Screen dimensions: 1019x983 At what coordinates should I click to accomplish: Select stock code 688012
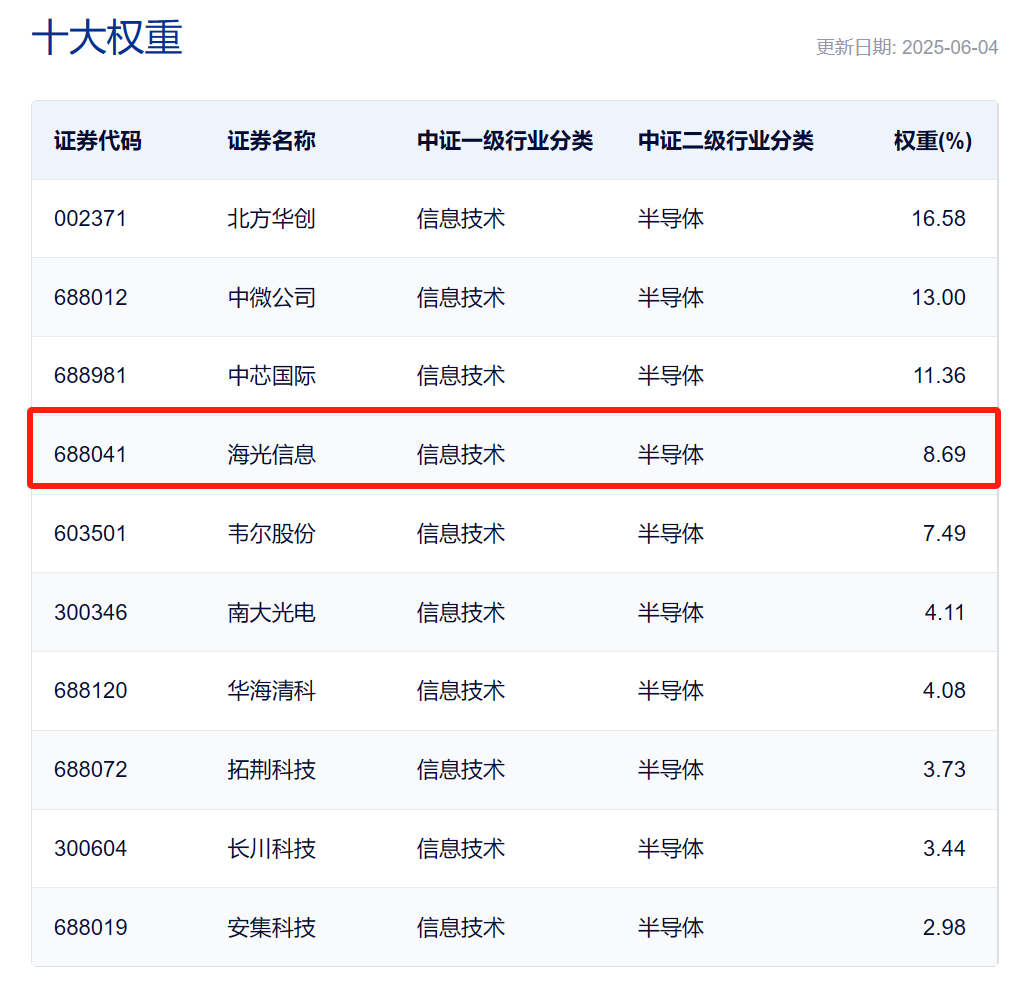(x=90, y=298)
